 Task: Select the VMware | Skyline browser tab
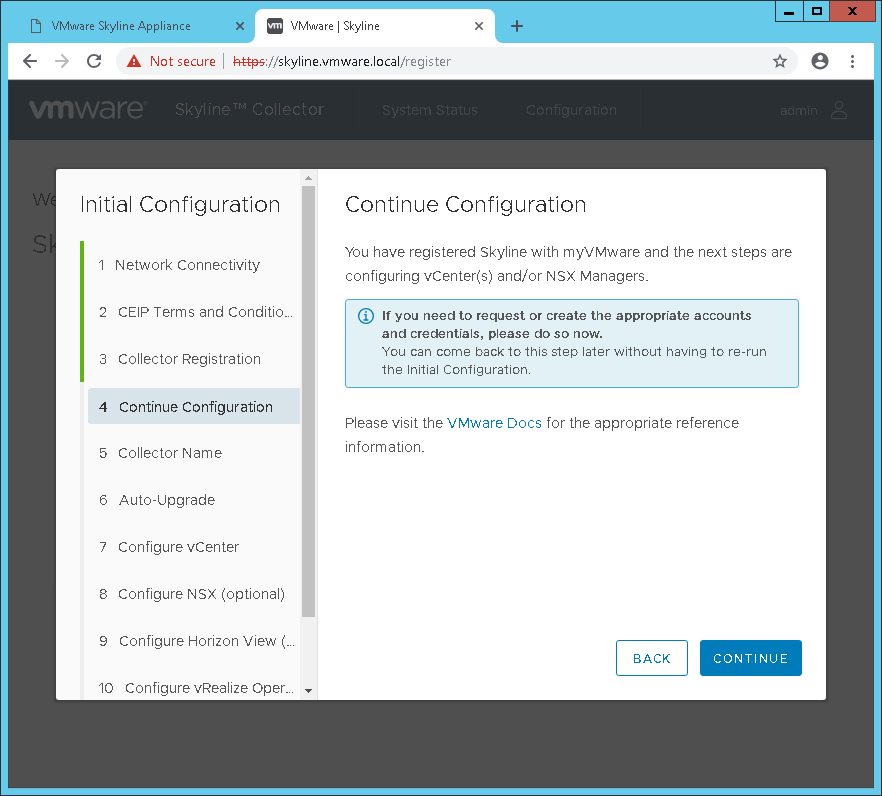tap(375, 26)
